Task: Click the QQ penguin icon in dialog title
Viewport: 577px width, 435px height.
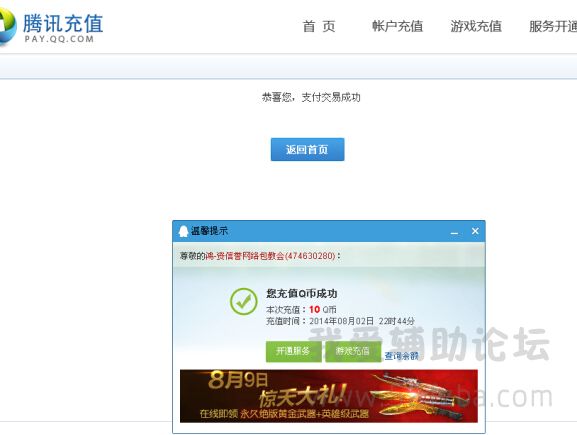Action: pyautogui.click(x=183, y=231)
